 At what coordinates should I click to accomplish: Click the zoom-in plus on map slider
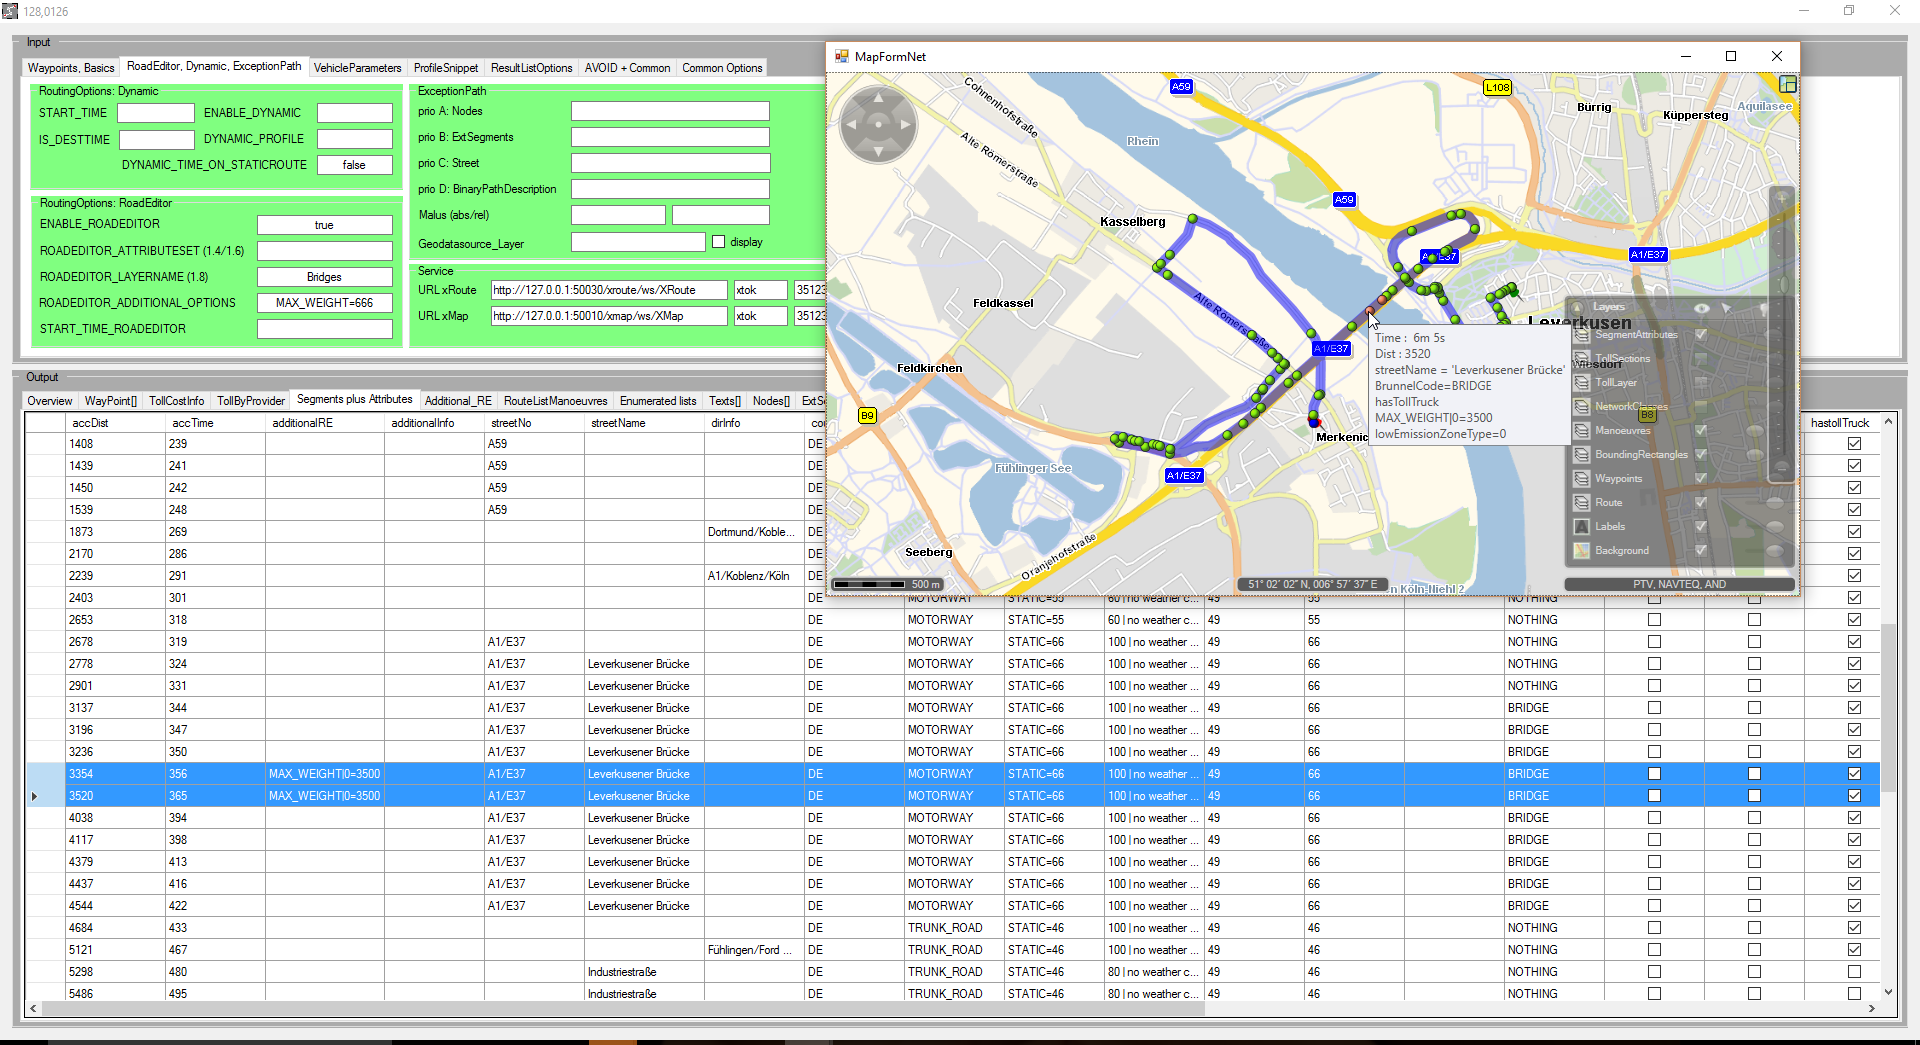[1781, 198]
